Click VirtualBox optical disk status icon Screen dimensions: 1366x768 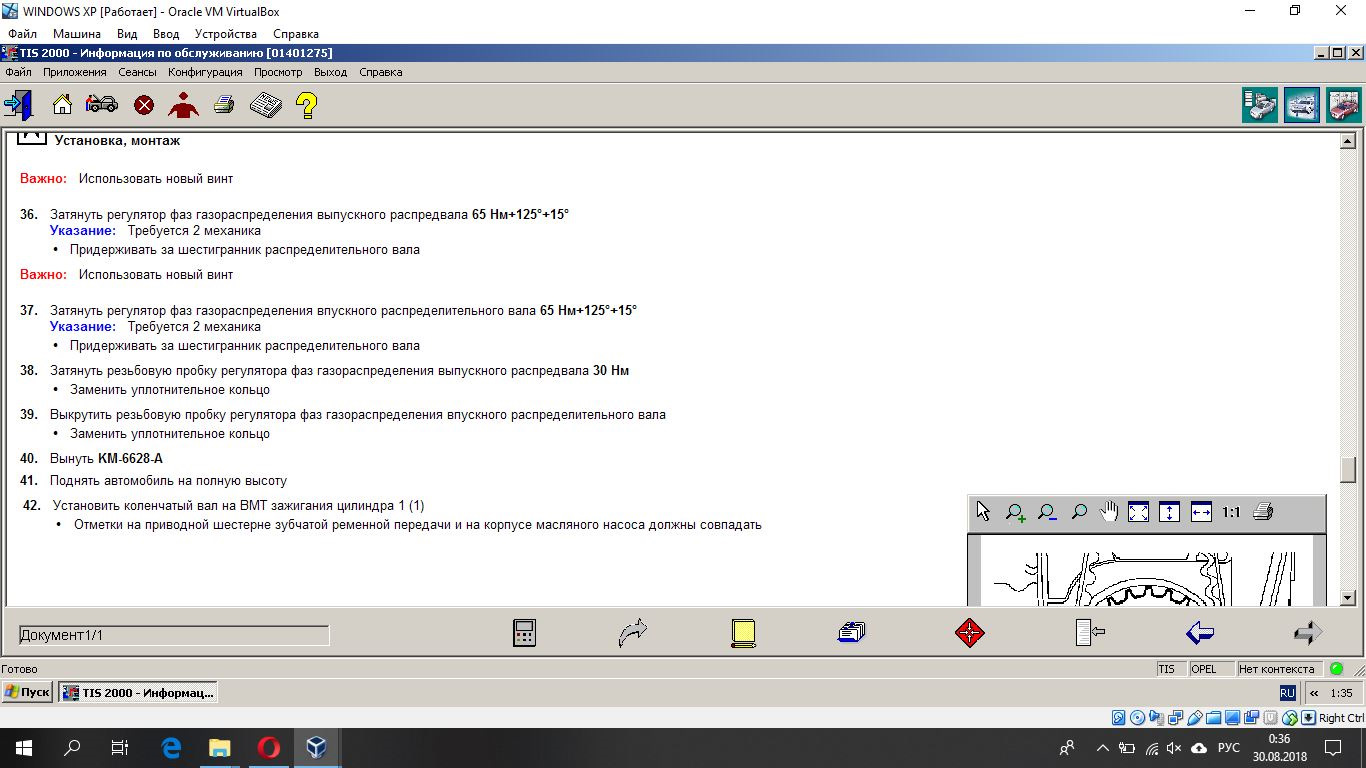pos(1137,718)
